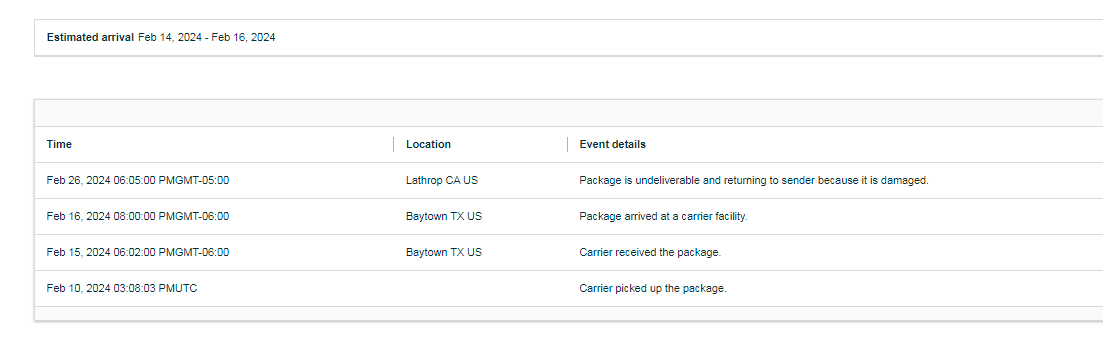Click the Carrier picked up the package text
The height and width of the screenshot is (362, 1103).
(653, 288)
